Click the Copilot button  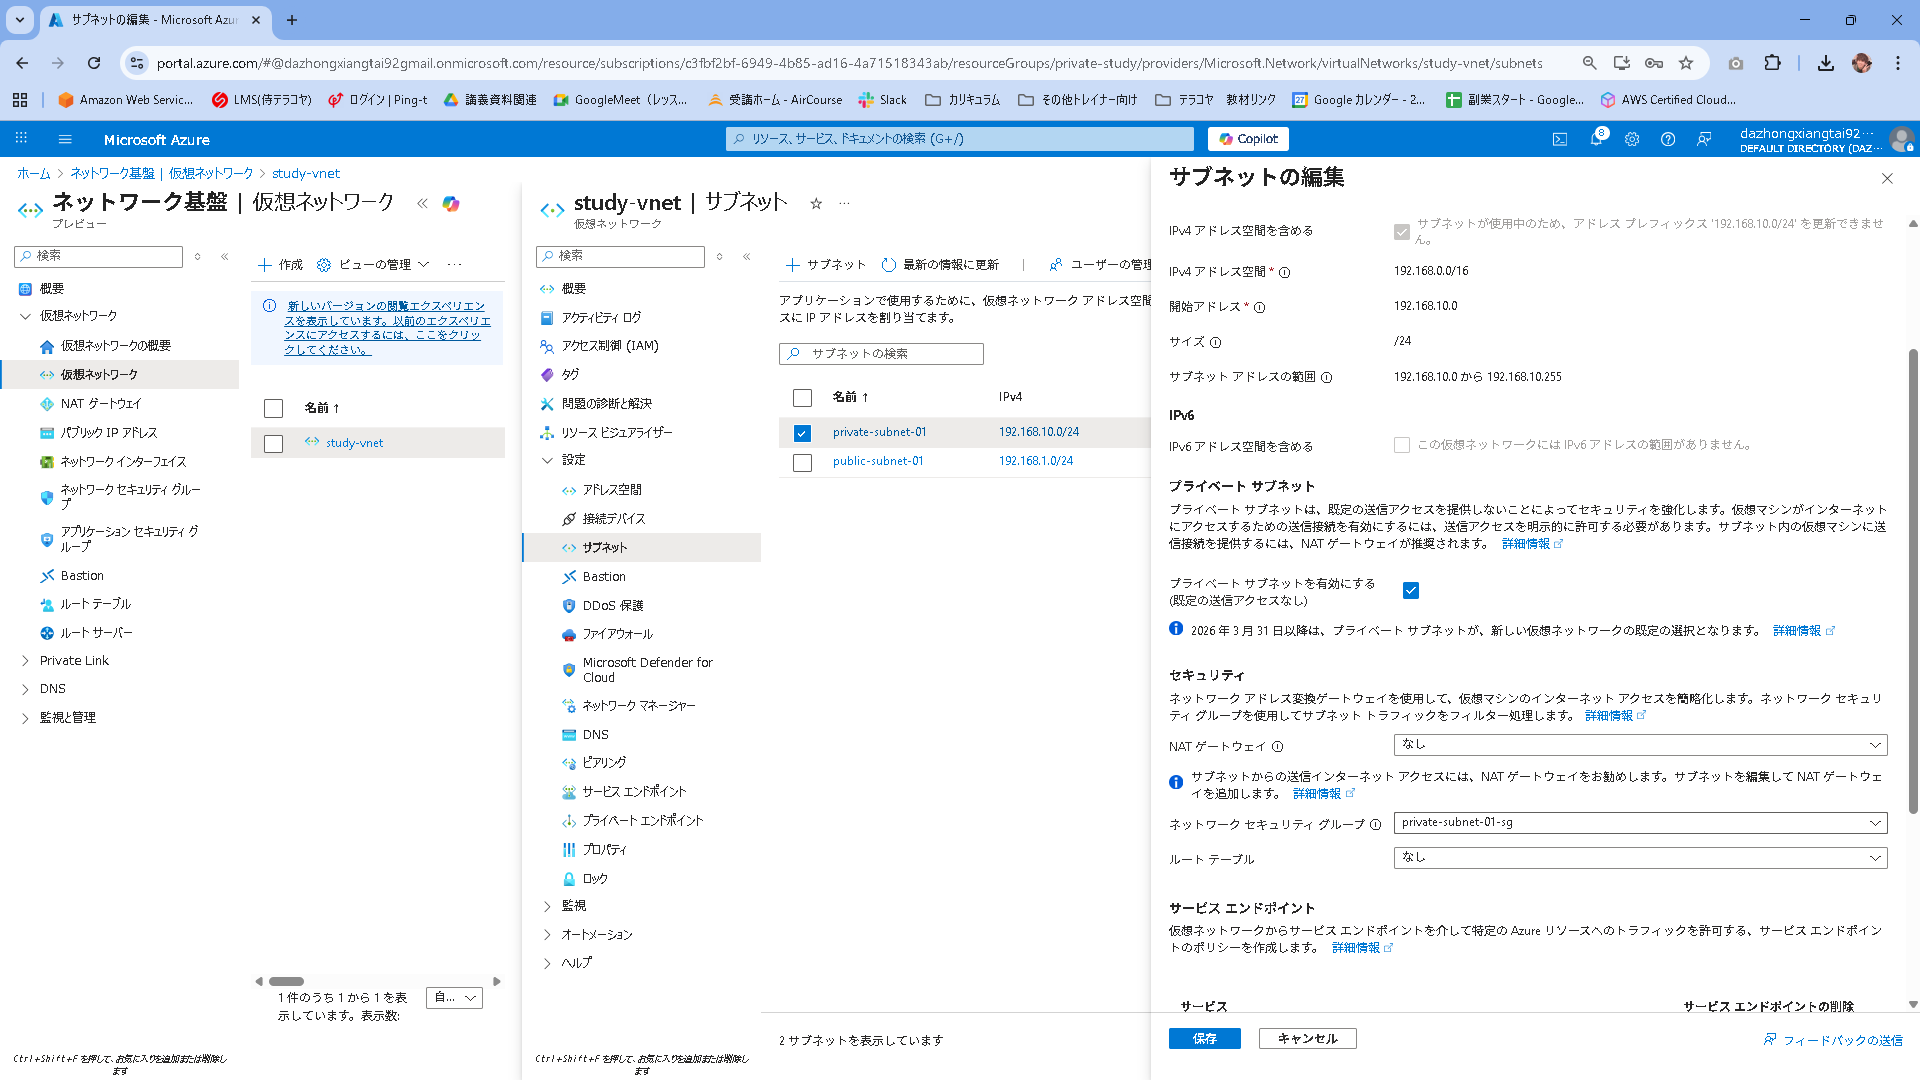click(1247, 139)
